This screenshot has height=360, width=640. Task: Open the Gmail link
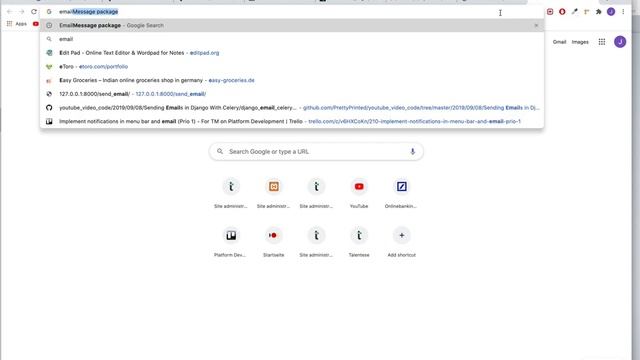[559, 42]
